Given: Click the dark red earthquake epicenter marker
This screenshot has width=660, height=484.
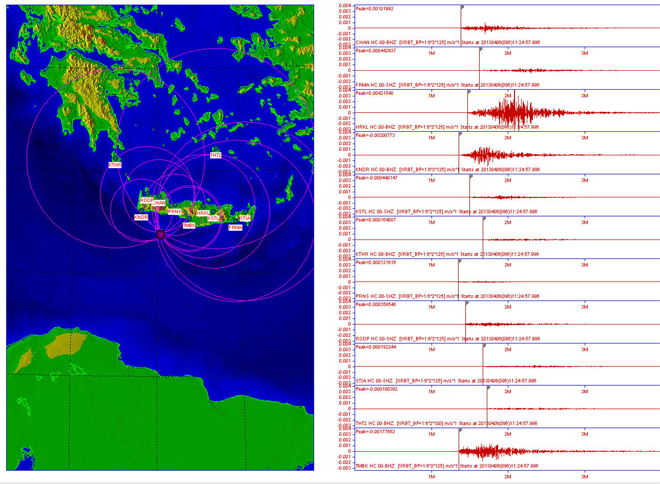Looking at the screenshot, I should (160, 234).
